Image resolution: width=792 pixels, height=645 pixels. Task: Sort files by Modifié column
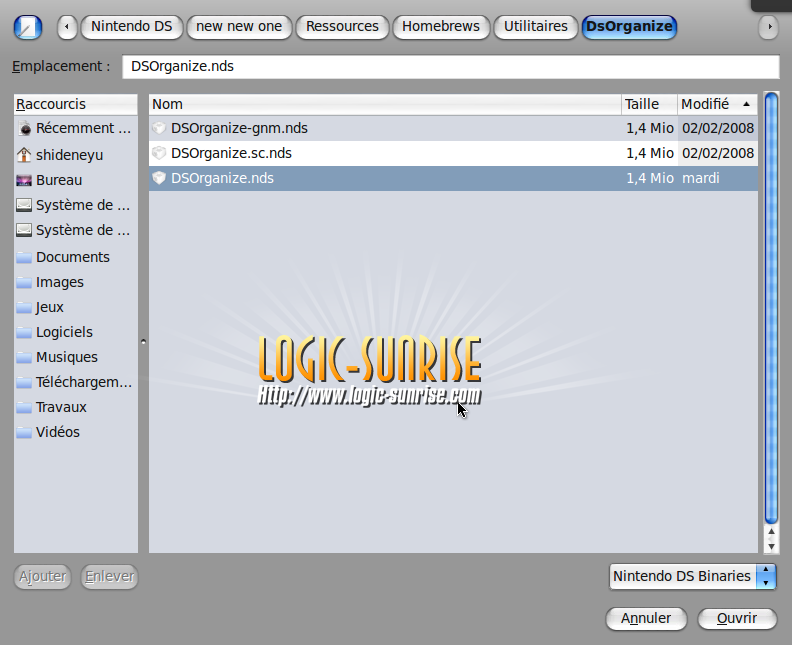(717, 104)
